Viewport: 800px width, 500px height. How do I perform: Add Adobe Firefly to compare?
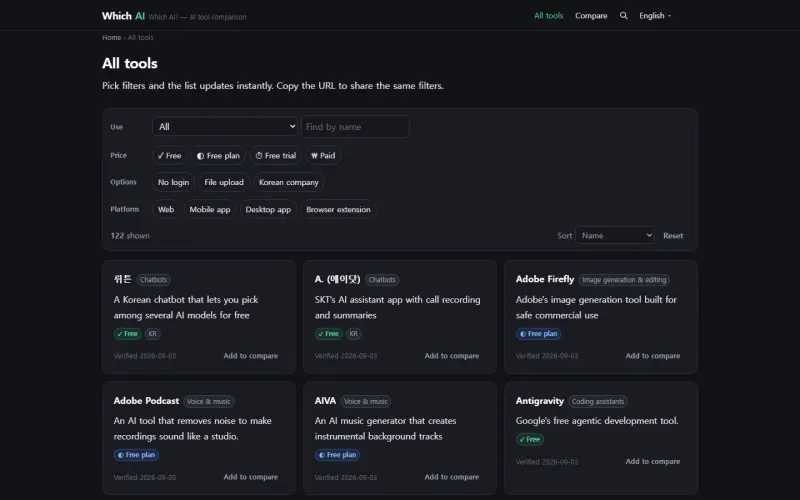653,356
